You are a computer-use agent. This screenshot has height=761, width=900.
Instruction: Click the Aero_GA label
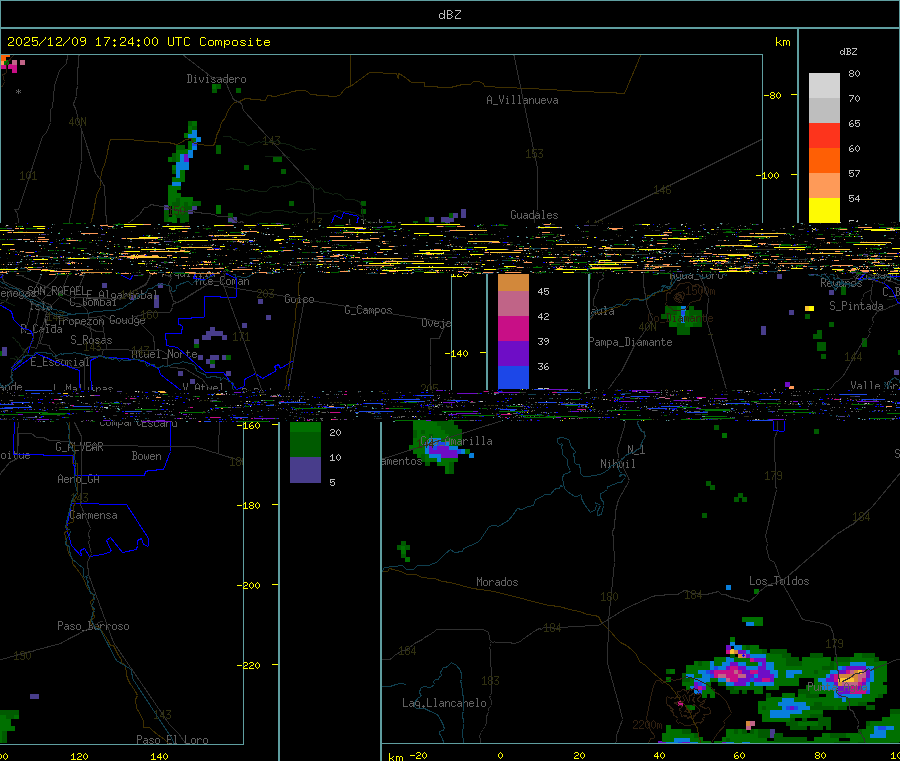[78, 479]
